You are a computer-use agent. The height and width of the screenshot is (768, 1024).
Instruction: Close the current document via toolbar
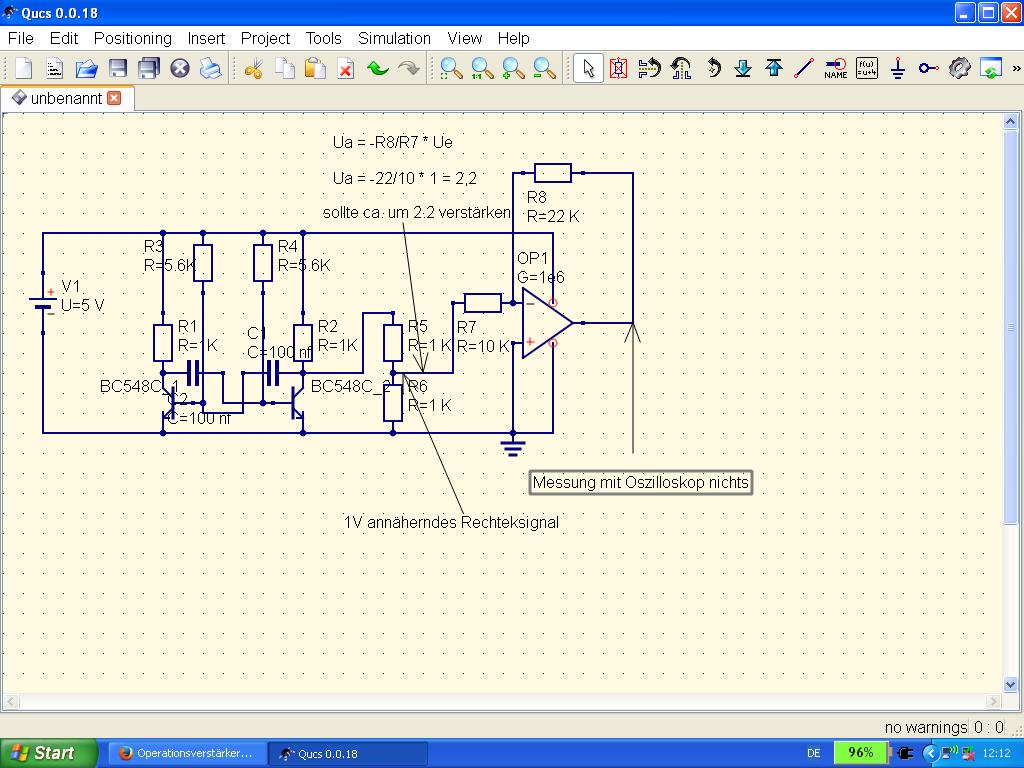pos(180,68)
